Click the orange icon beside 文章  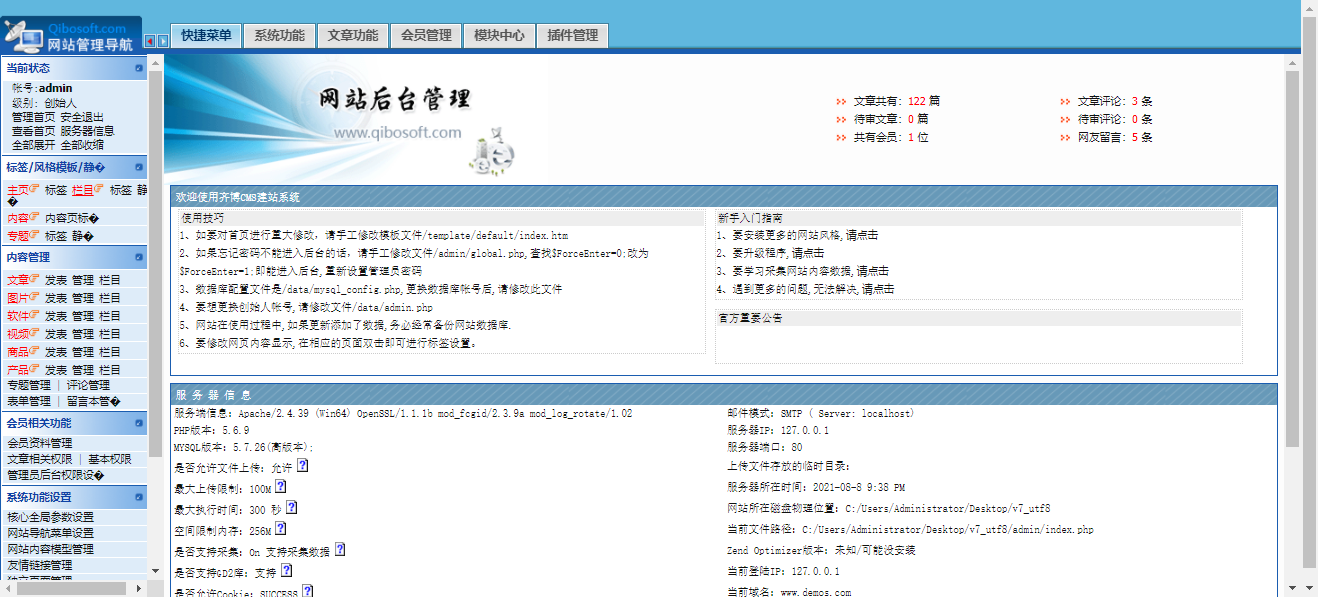click(x=35, y=279)
